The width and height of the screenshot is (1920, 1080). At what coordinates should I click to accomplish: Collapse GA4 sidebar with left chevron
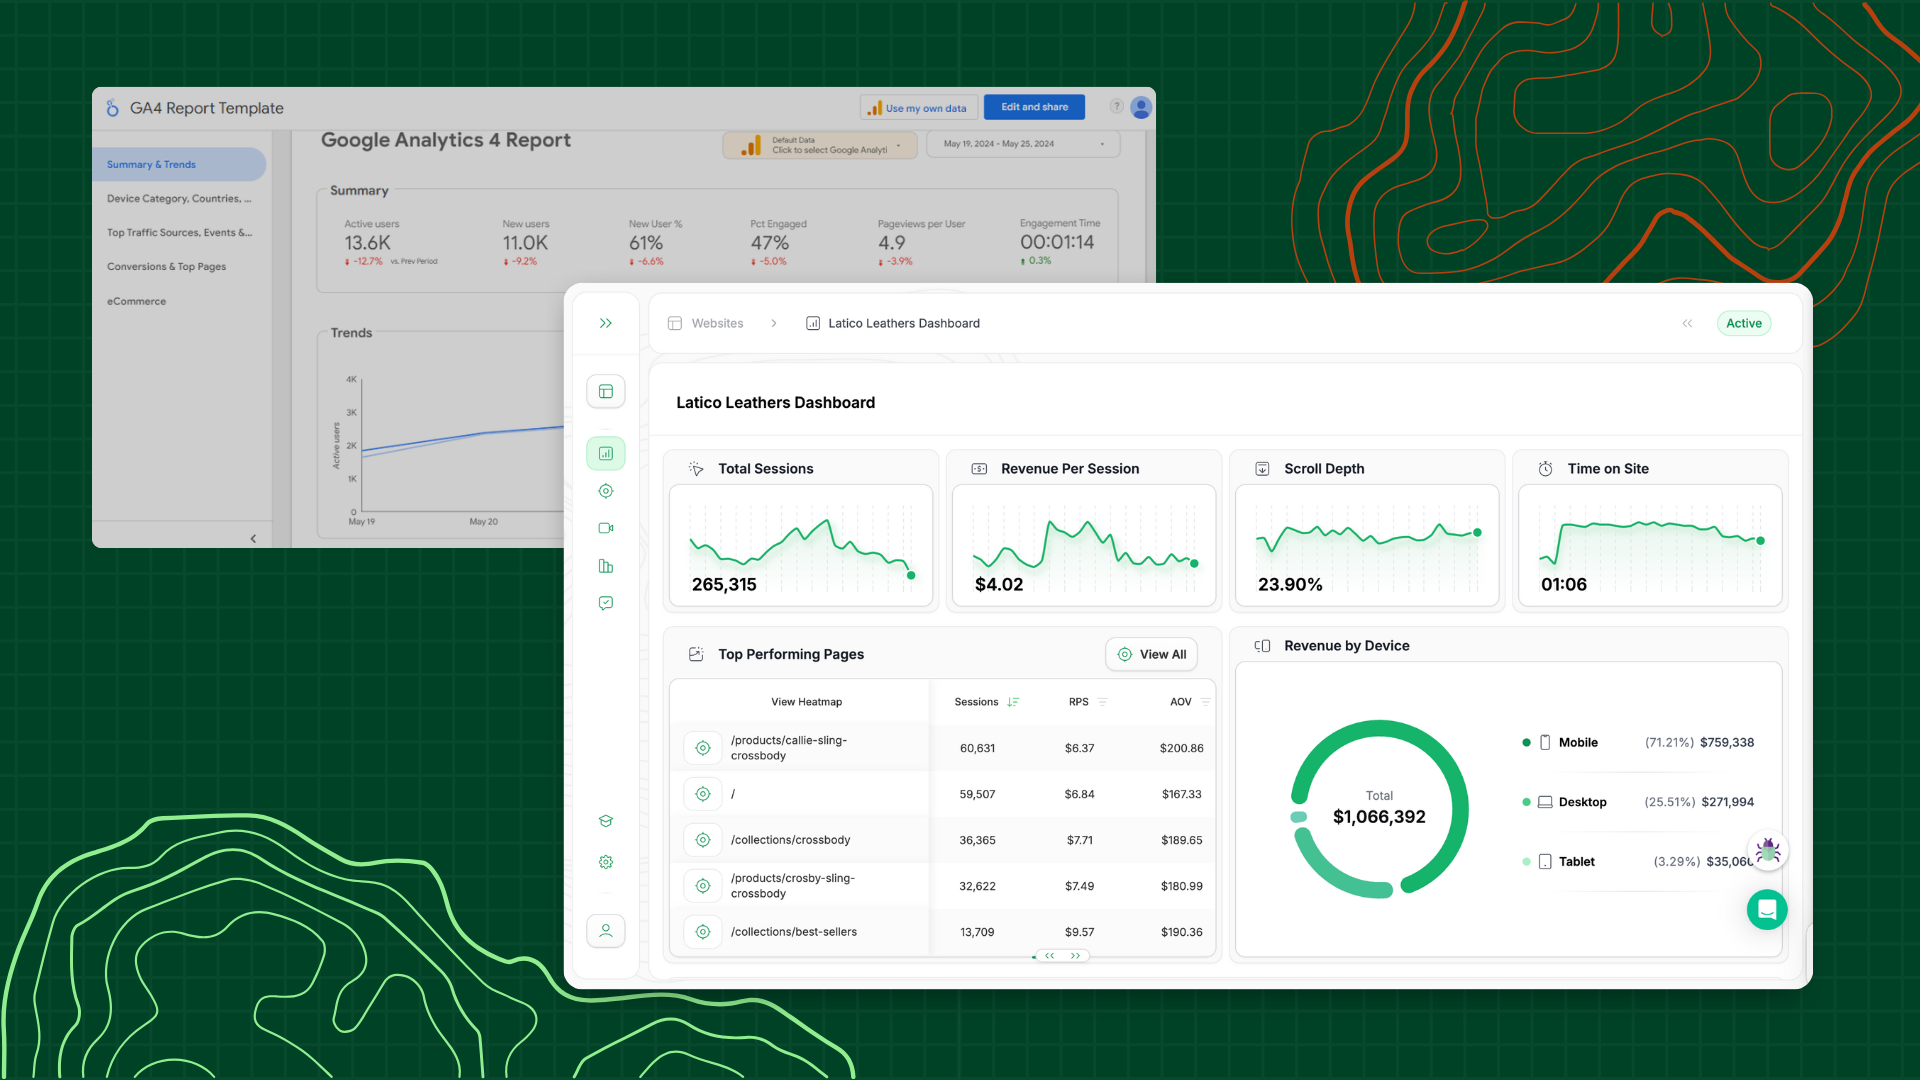tap(253, 539)
